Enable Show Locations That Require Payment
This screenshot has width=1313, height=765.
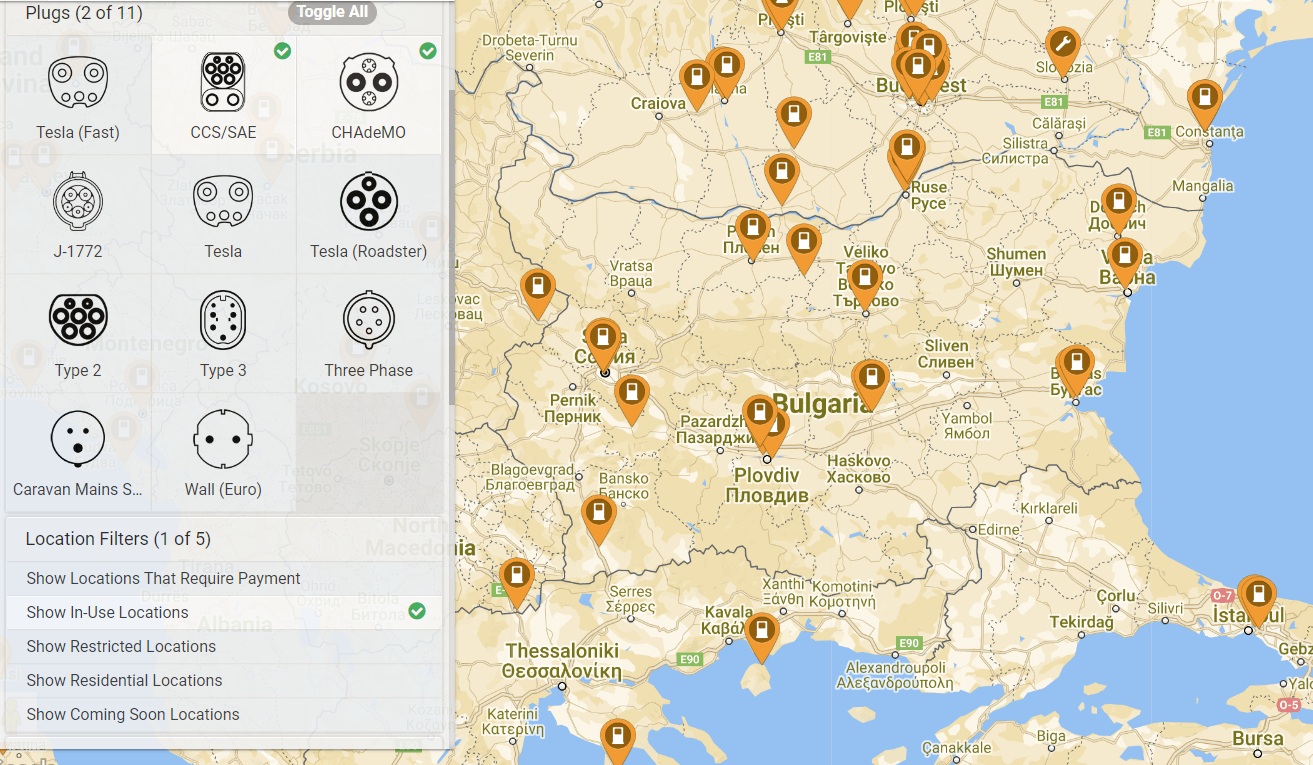pos(224,578)
